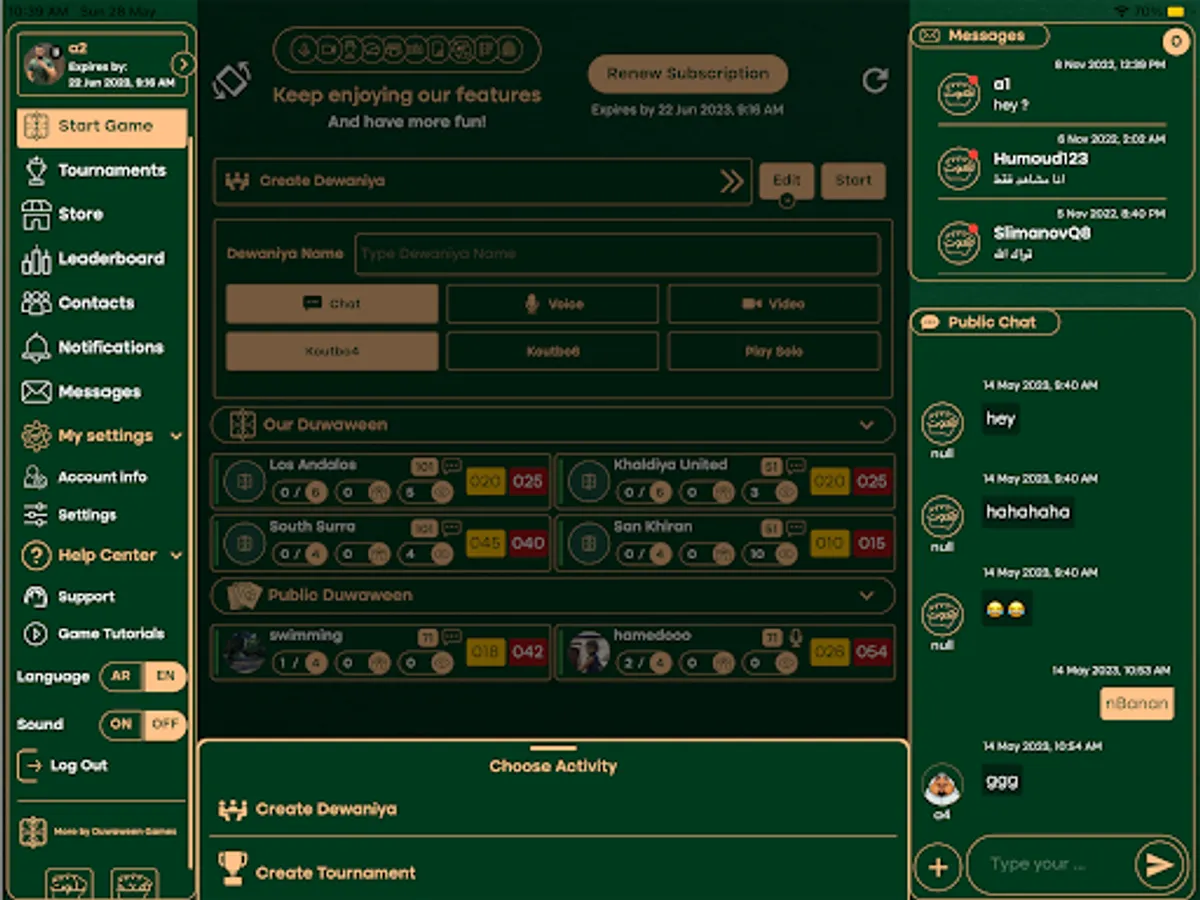
Task: Open the Start Game menu item
Action: (x=102, y=127)
